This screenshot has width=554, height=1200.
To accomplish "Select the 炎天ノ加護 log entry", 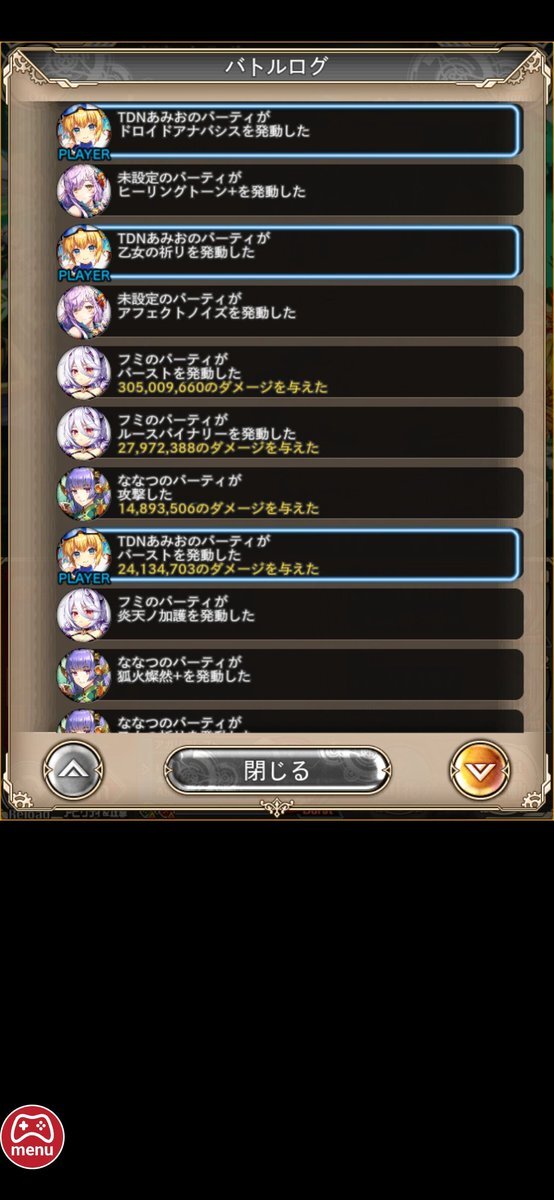I will point(290,614).
